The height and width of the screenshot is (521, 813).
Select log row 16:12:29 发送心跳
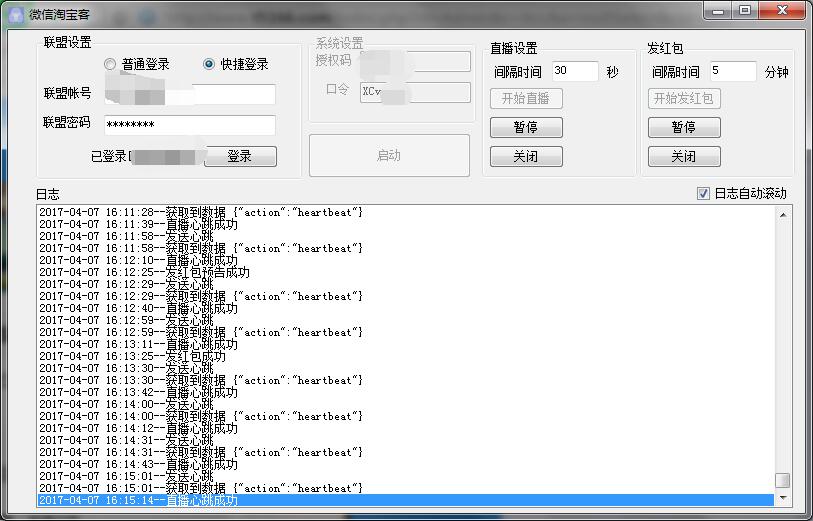click(405, 284)
